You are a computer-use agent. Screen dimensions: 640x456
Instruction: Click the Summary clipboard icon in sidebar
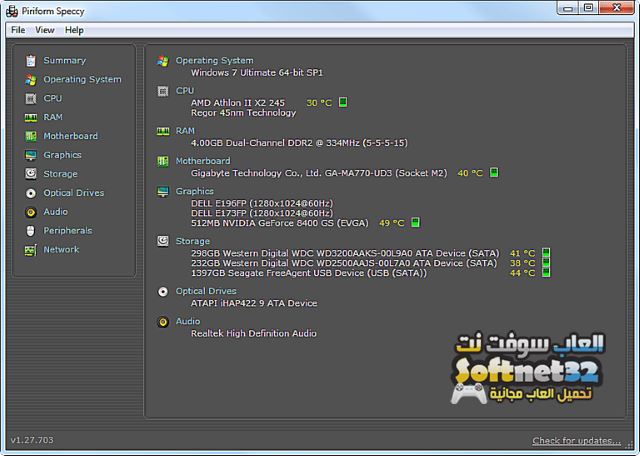click(31, 61)
